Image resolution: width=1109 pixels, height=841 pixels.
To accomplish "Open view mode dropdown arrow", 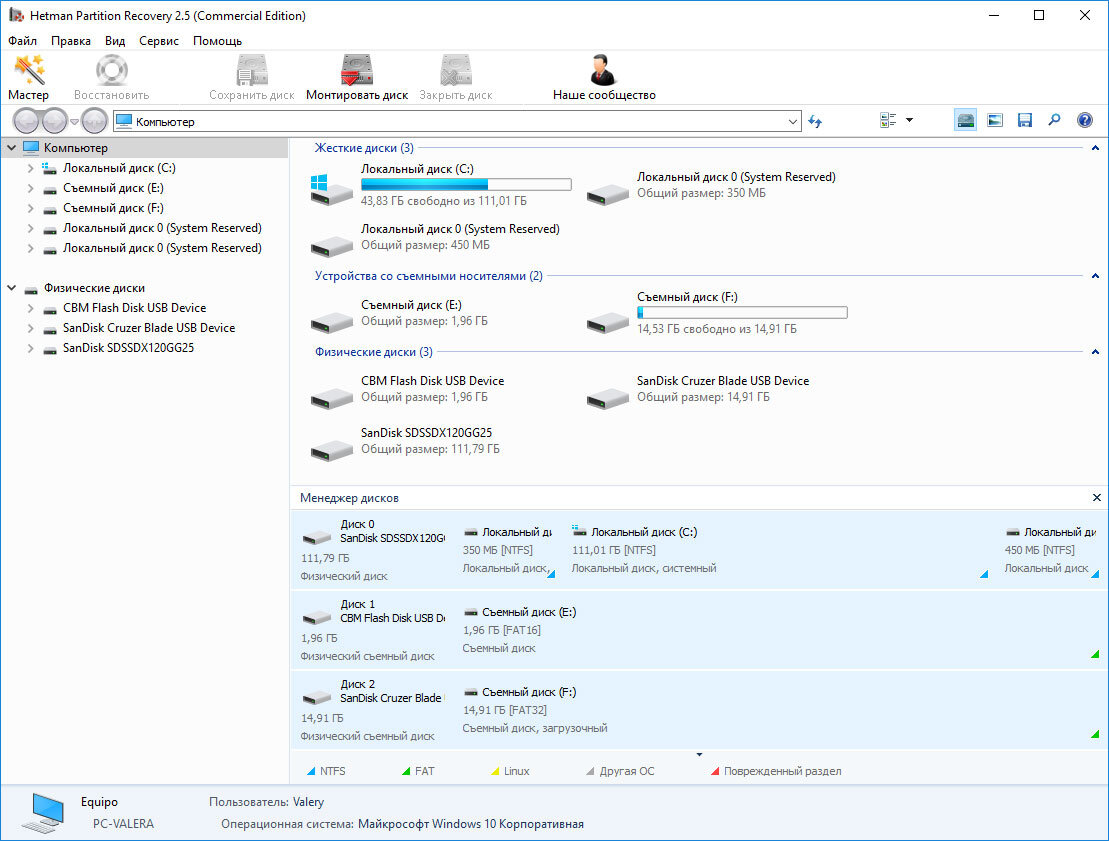I will (x=910, y=120).
